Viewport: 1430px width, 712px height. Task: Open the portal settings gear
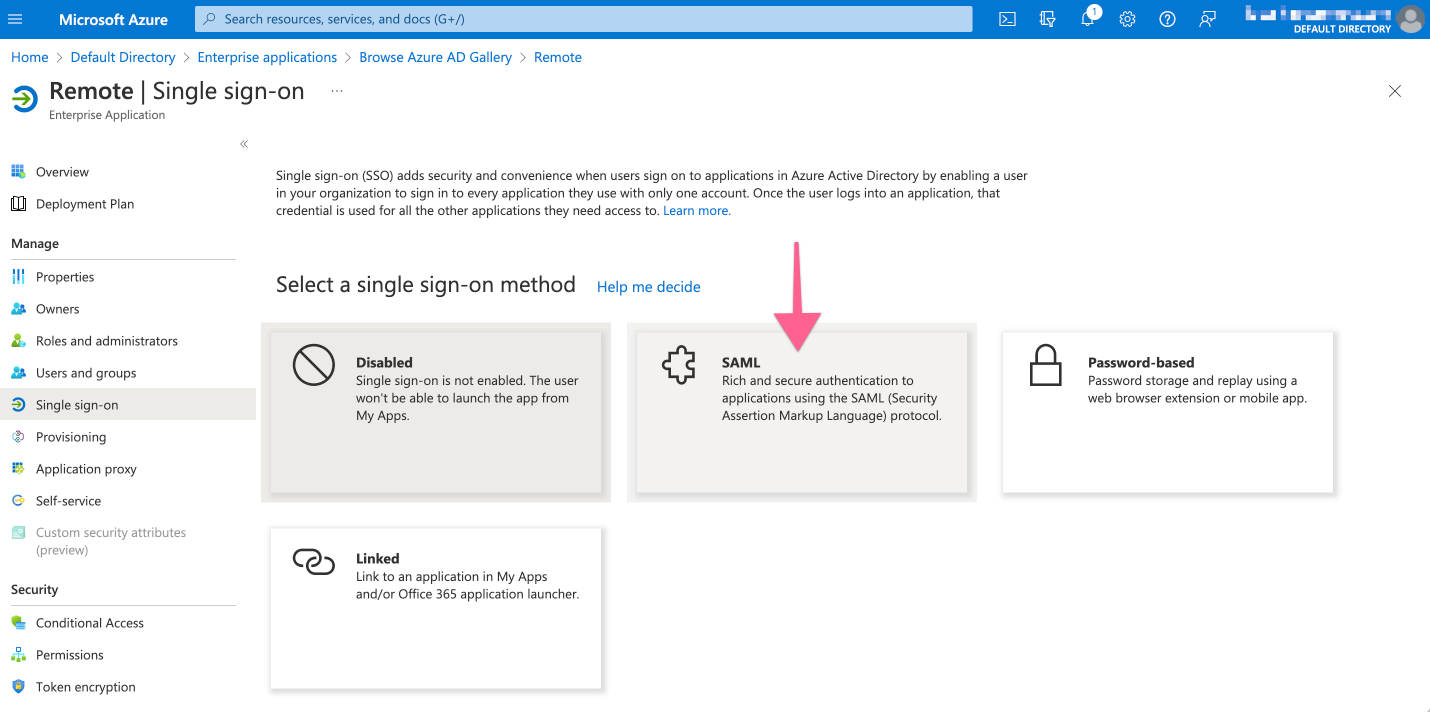point(1127,19)
